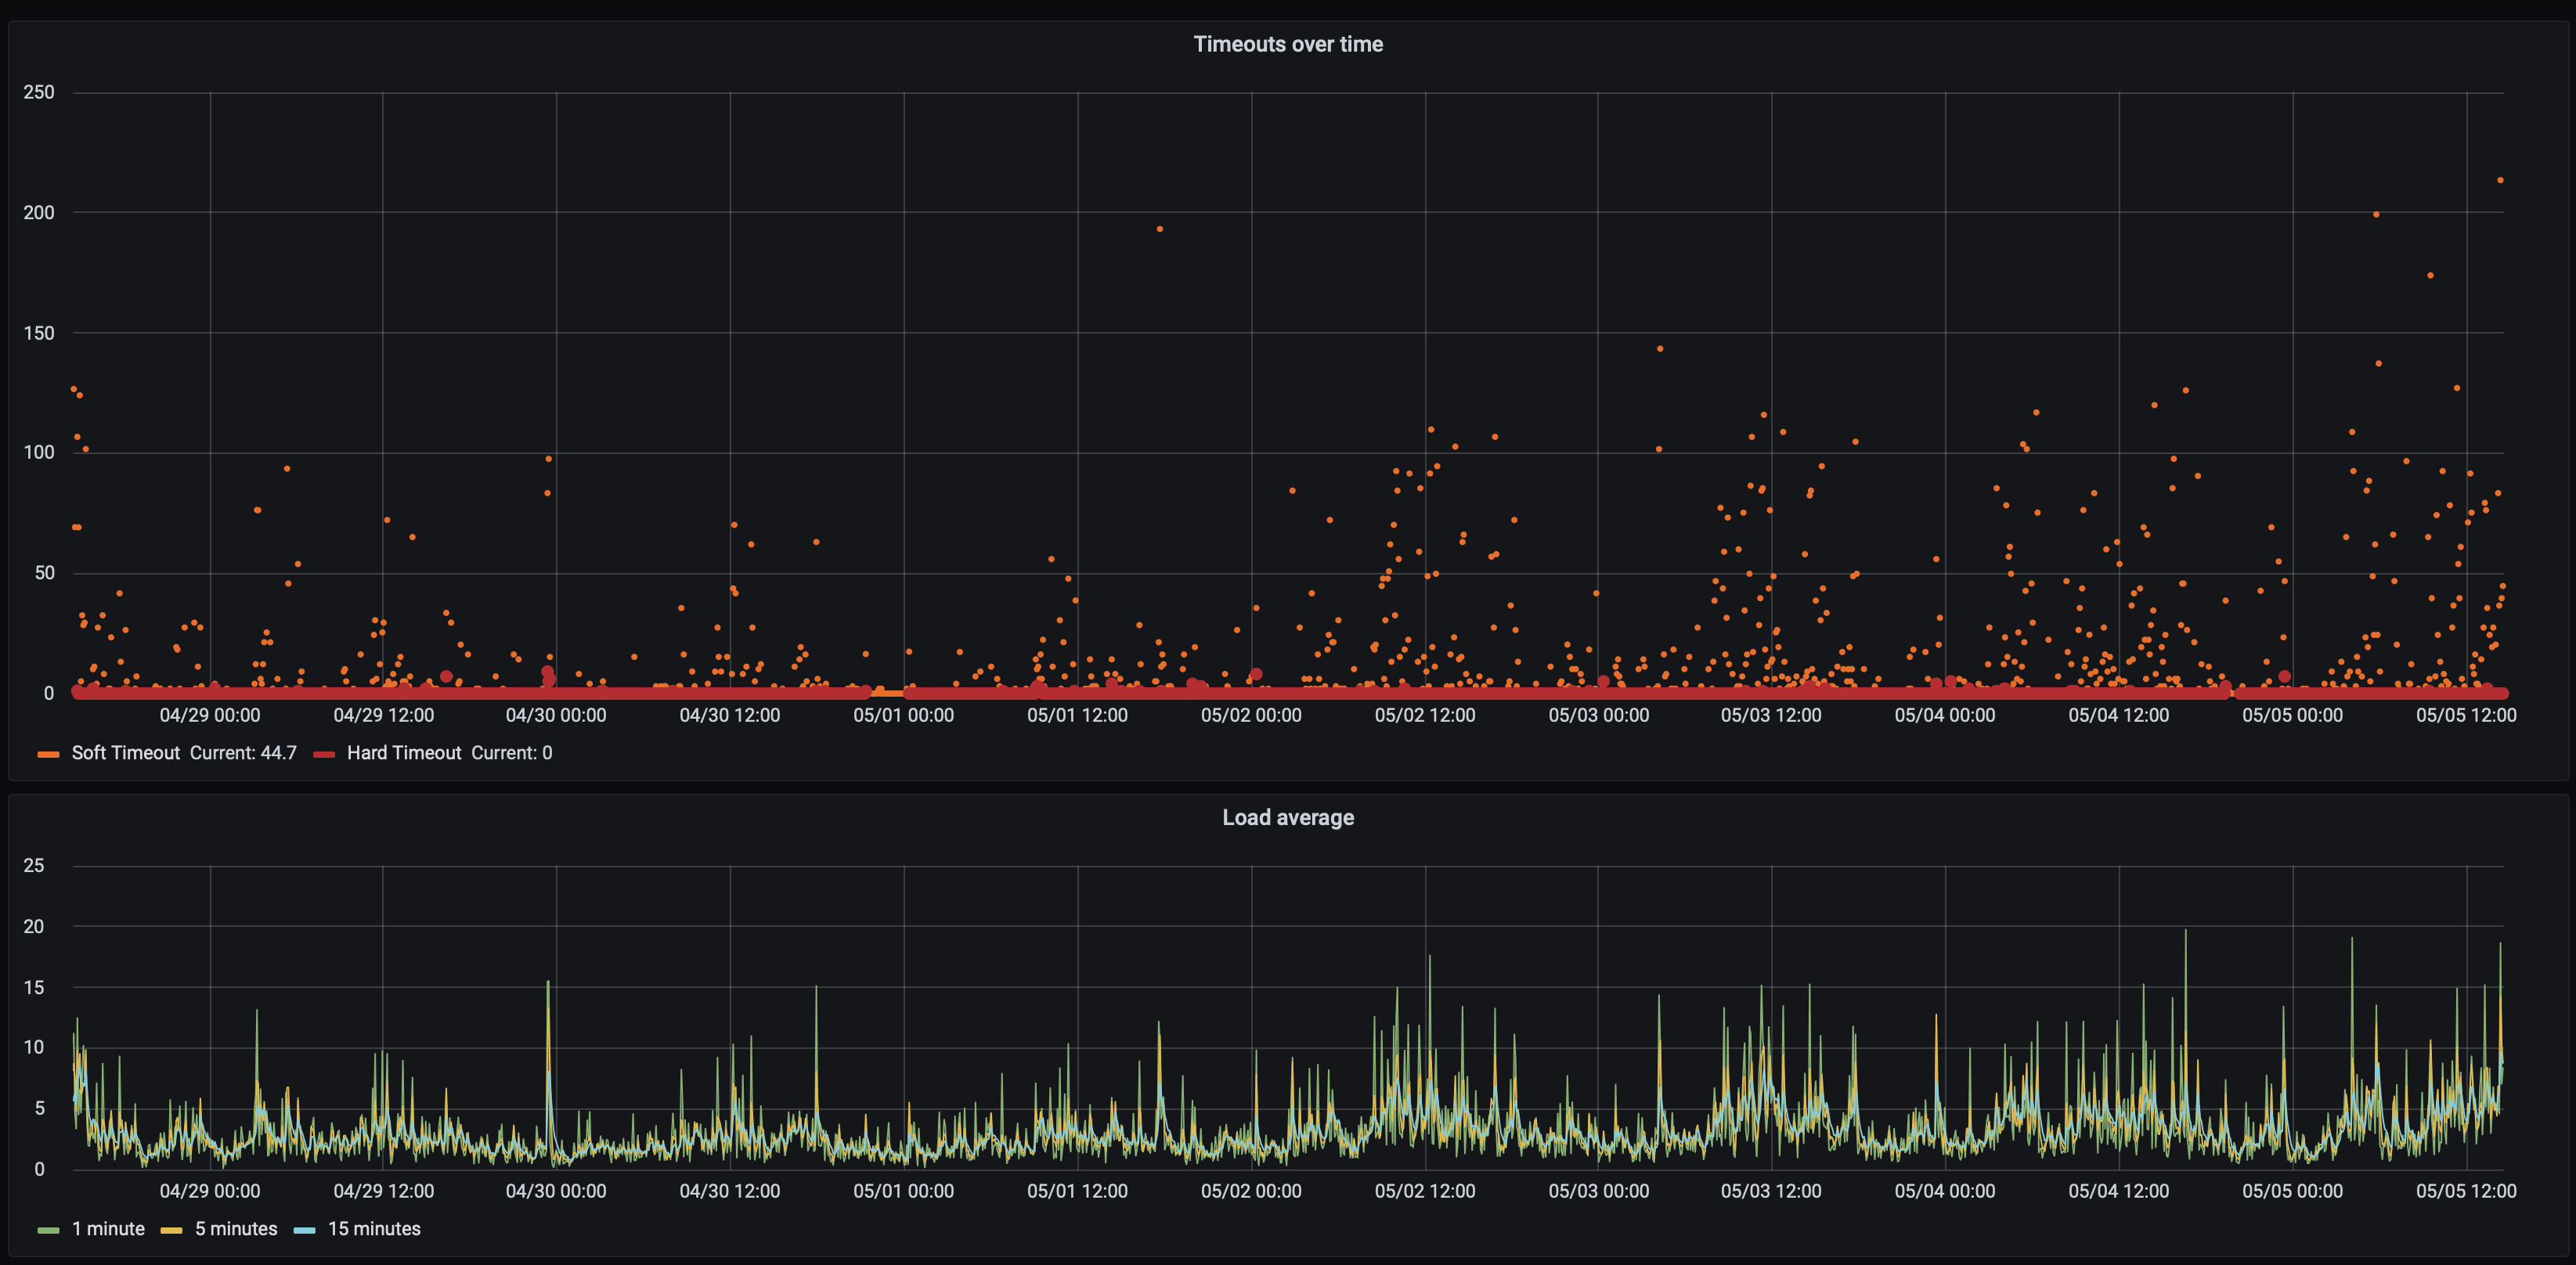
Task: Click the highest orange point above 200 at far right
Action: point(2500,180)
